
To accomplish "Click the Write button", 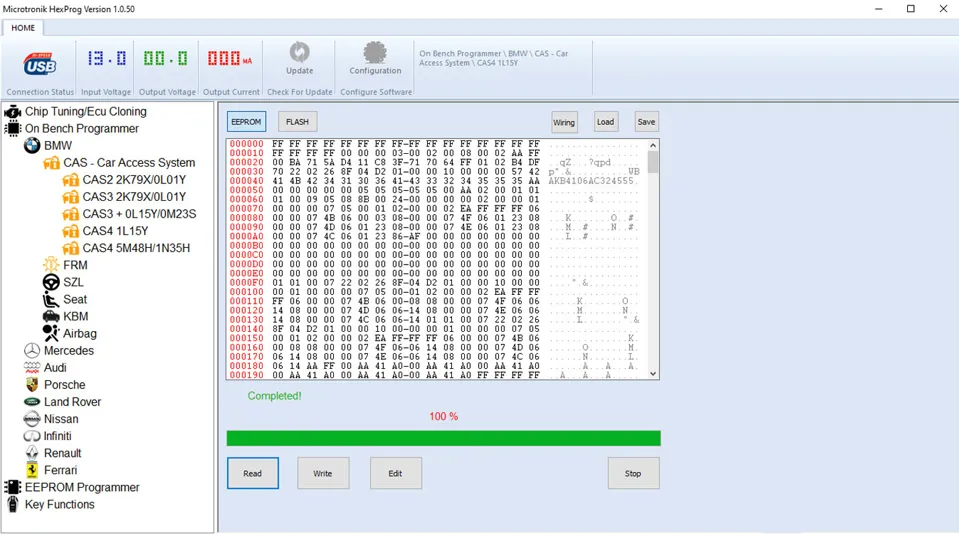I will tap(323, 473).
